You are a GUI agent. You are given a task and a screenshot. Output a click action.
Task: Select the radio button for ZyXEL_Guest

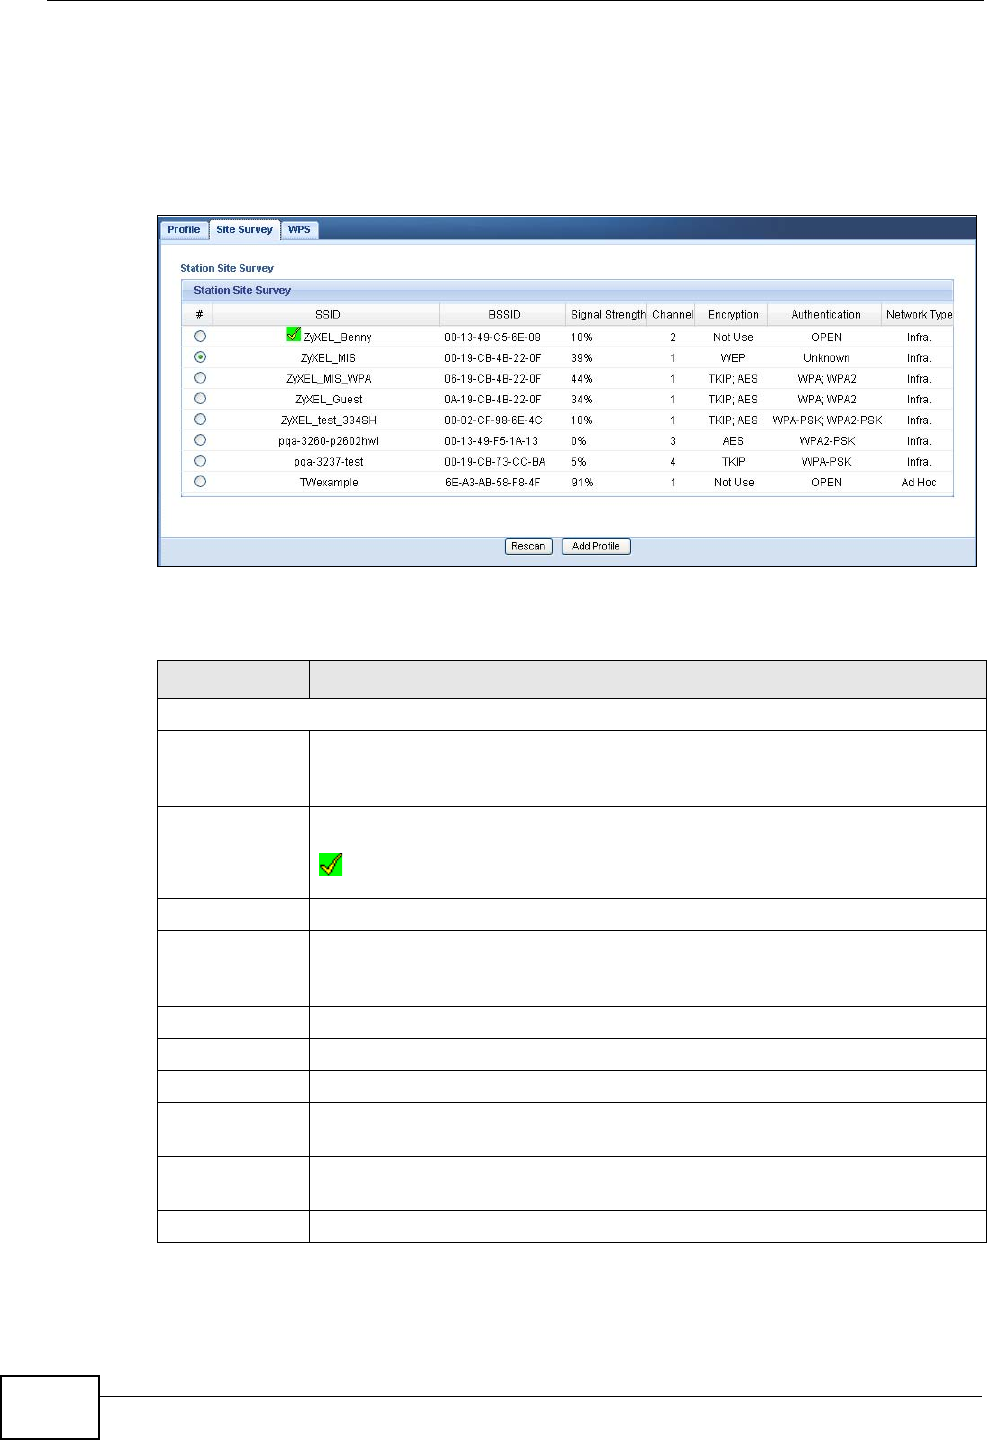tap(200, 399)
